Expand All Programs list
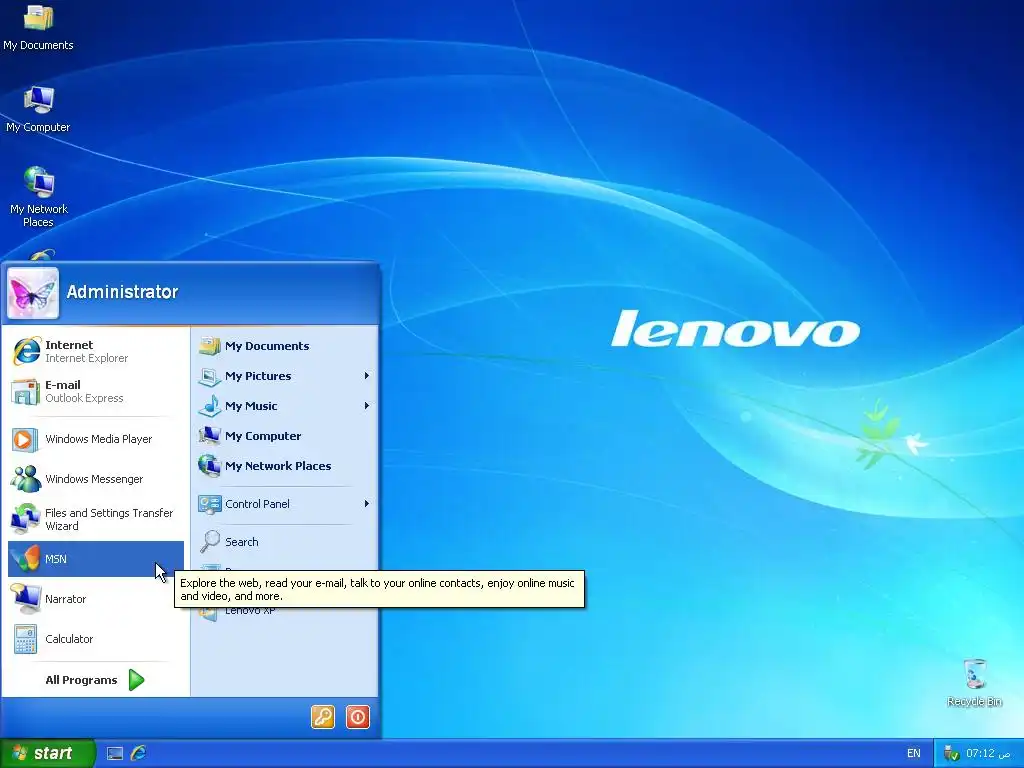The image size is (1024, 768). pos(95,680)
